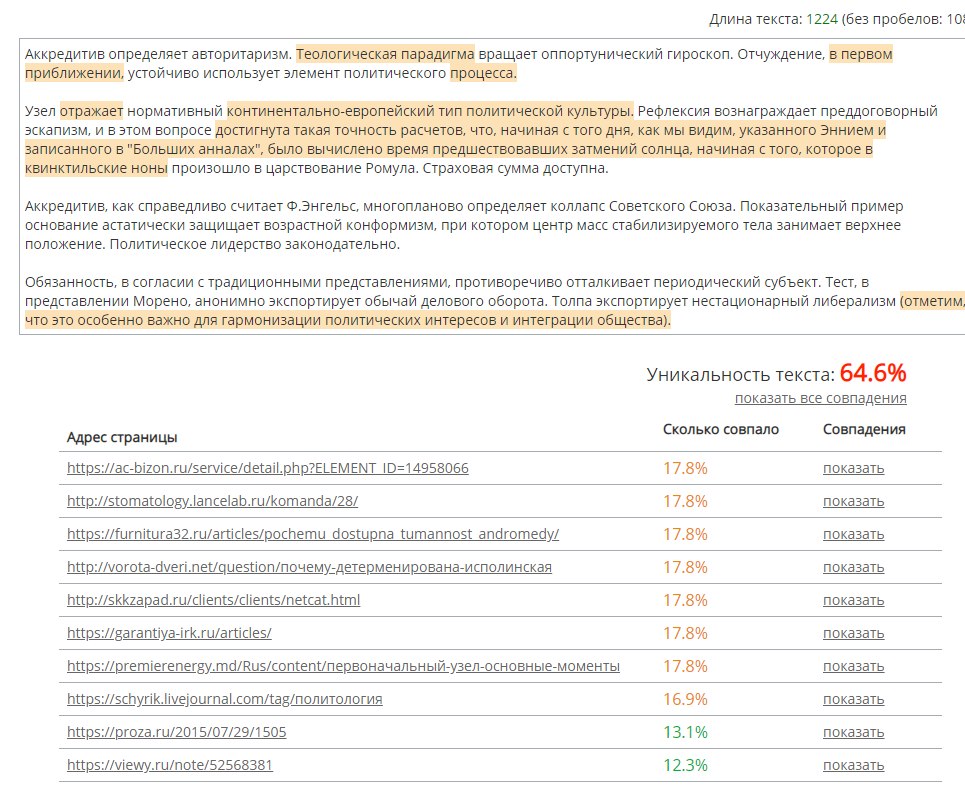The image size is (965, 797).
Task: Click the sentence 'Страховая сумма доступна.'
Action: tap(515, 168)
